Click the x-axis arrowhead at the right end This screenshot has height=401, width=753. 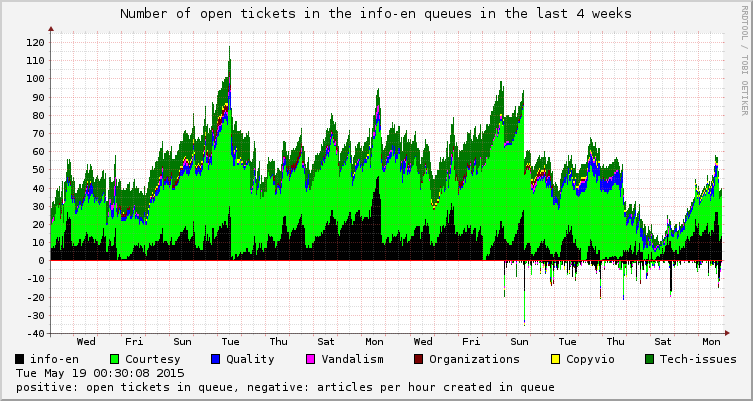[x=727, y=333]
